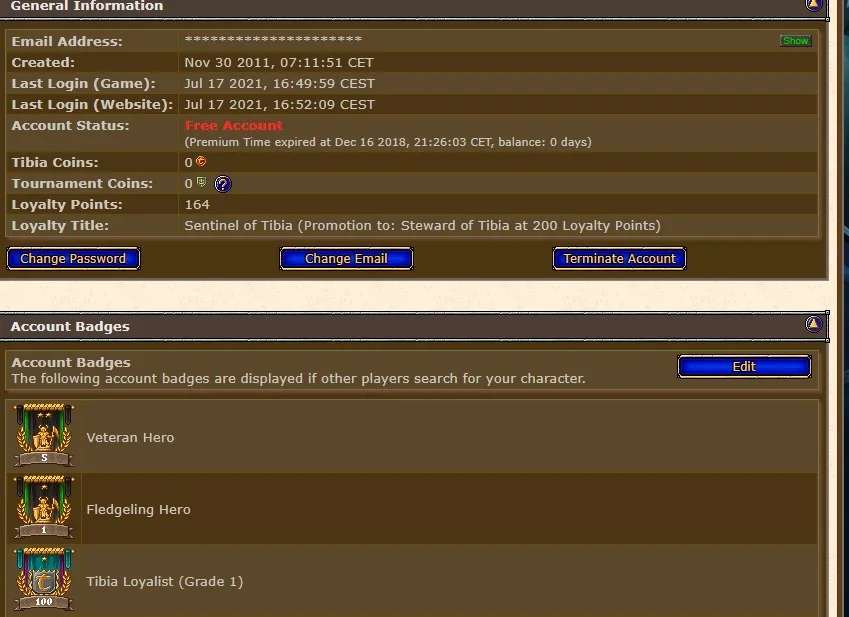
Task: Click the red Free Account status
Action: pyautogui.click(x=233, y=126)
